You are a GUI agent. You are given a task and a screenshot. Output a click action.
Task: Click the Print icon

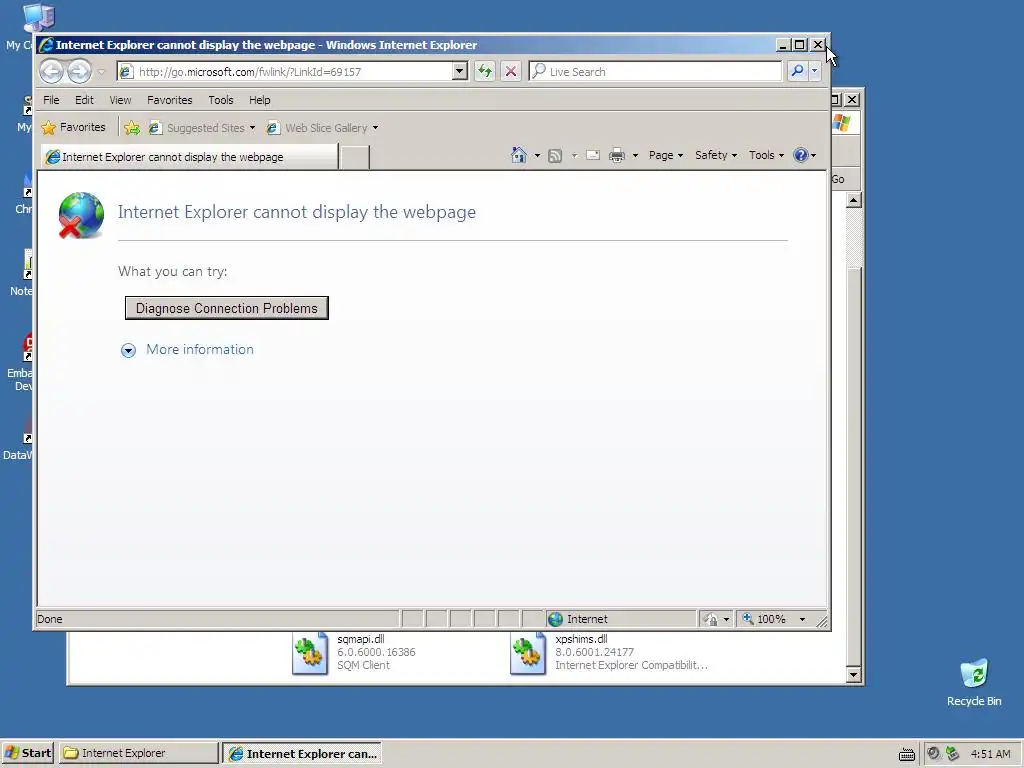[617, 155]
